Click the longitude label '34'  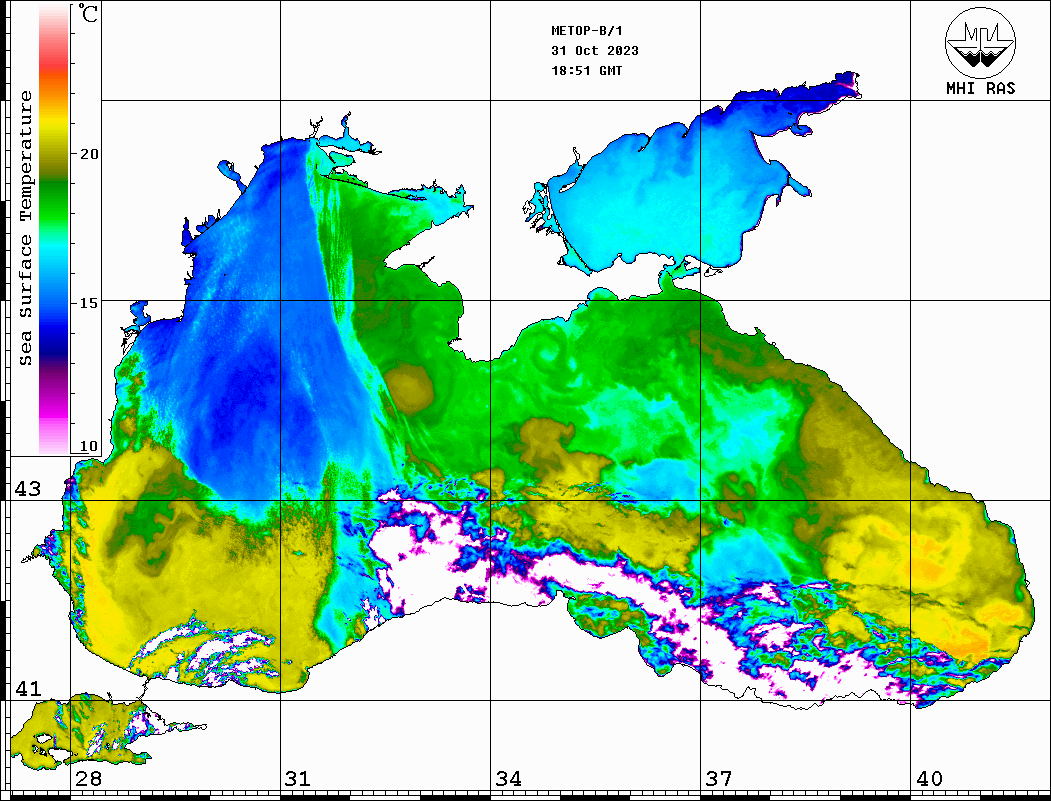point(509,779)
